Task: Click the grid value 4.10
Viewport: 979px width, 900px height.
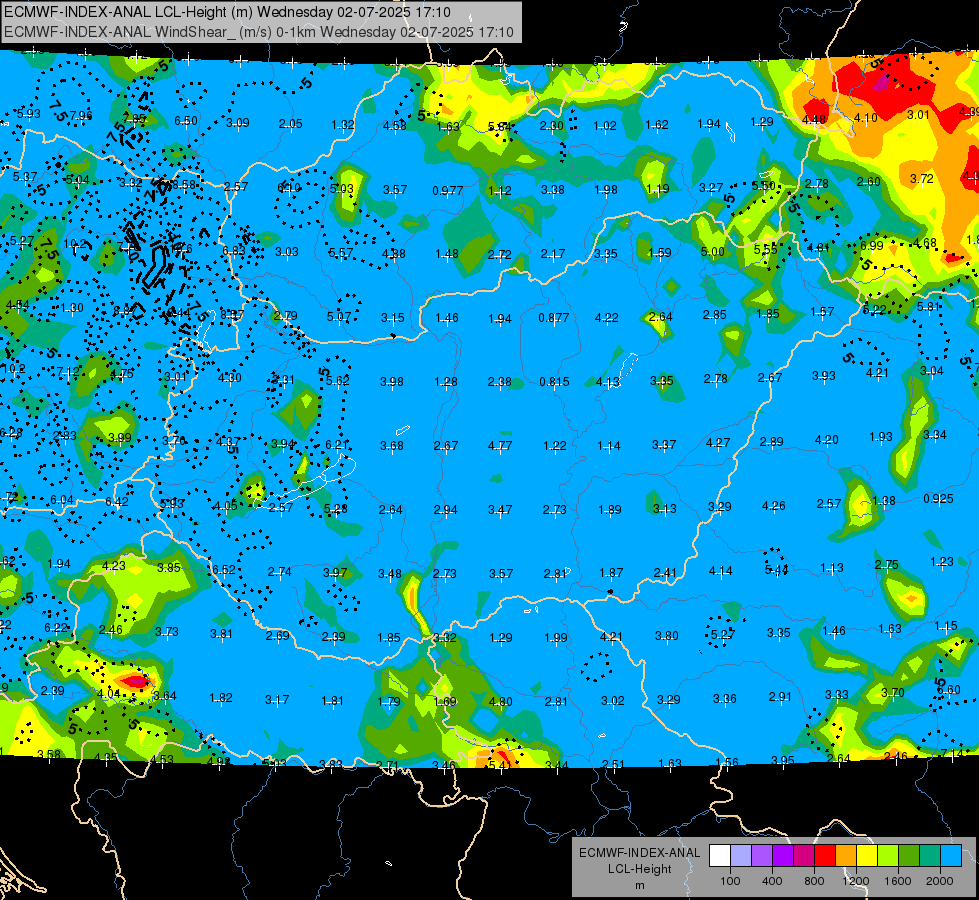Action: click(x=865, y=117)
